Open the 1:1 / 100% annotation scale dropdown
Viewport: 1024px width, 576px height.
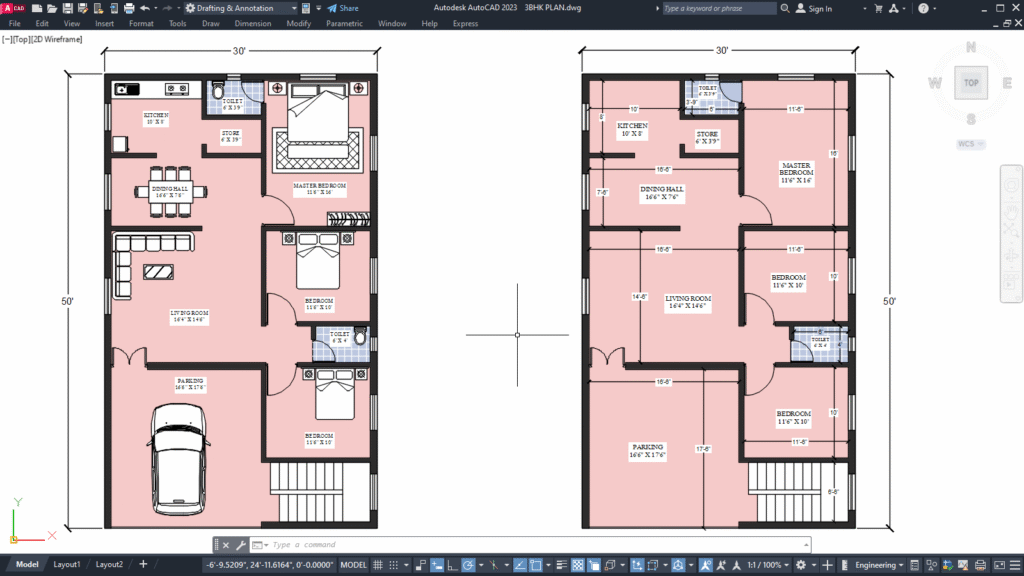pyautogui.click(x=769, y=565)
